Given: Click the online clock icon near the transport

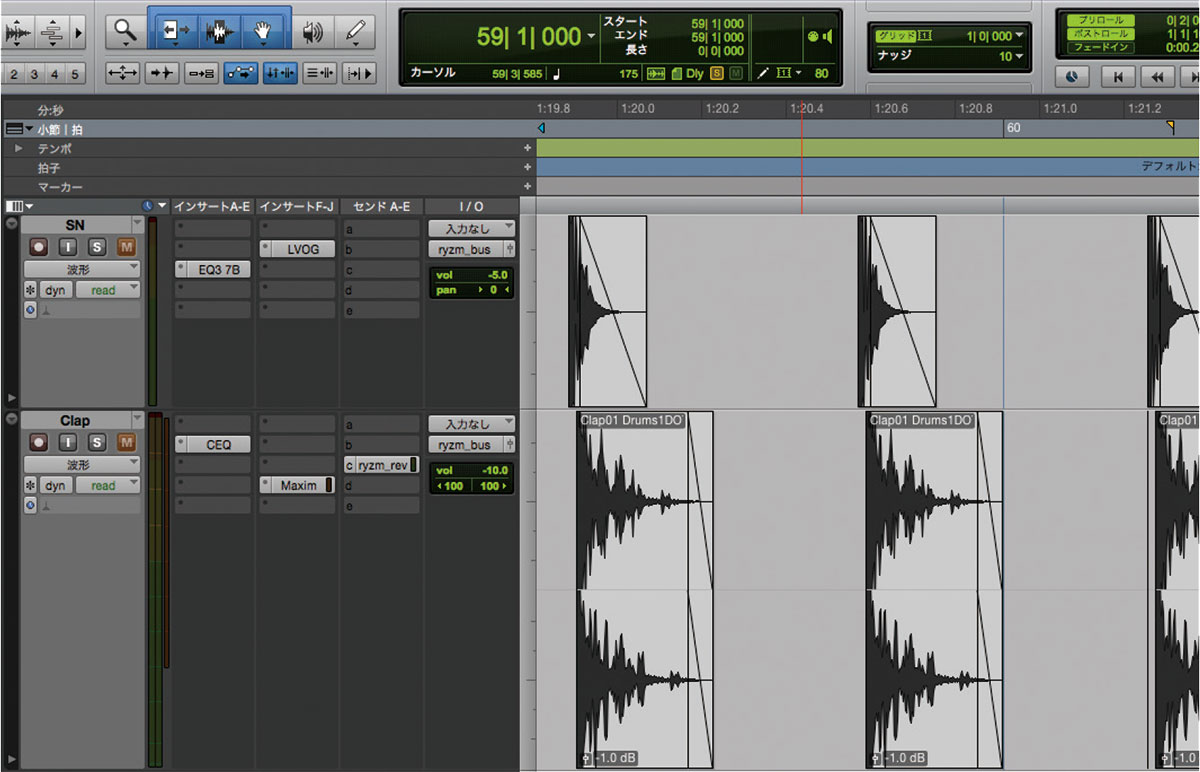Looking at the screenshot, I should [1071, 76].
